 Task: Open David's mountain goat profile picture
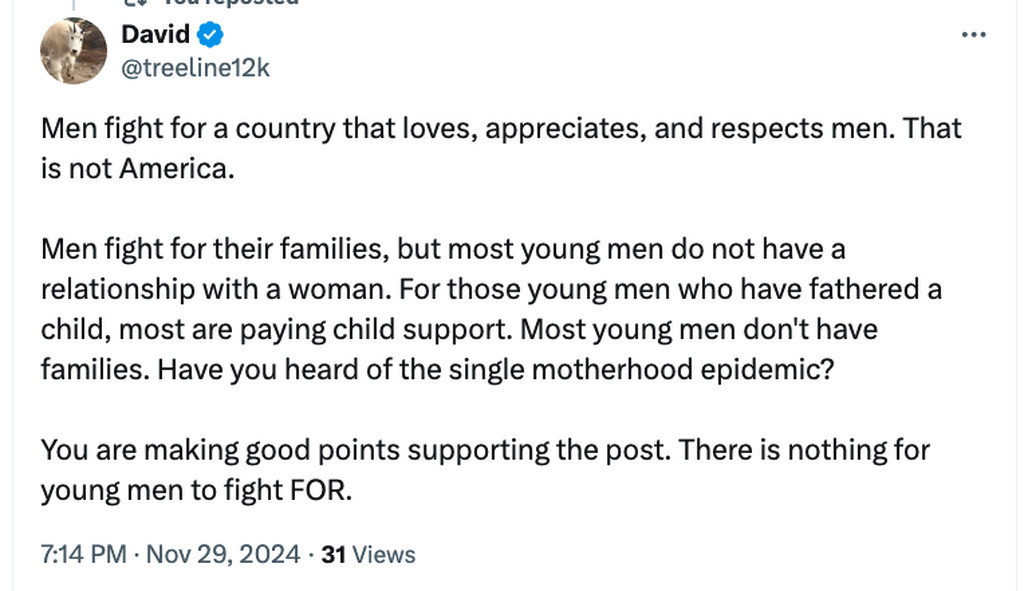click(x=73, y=50)
